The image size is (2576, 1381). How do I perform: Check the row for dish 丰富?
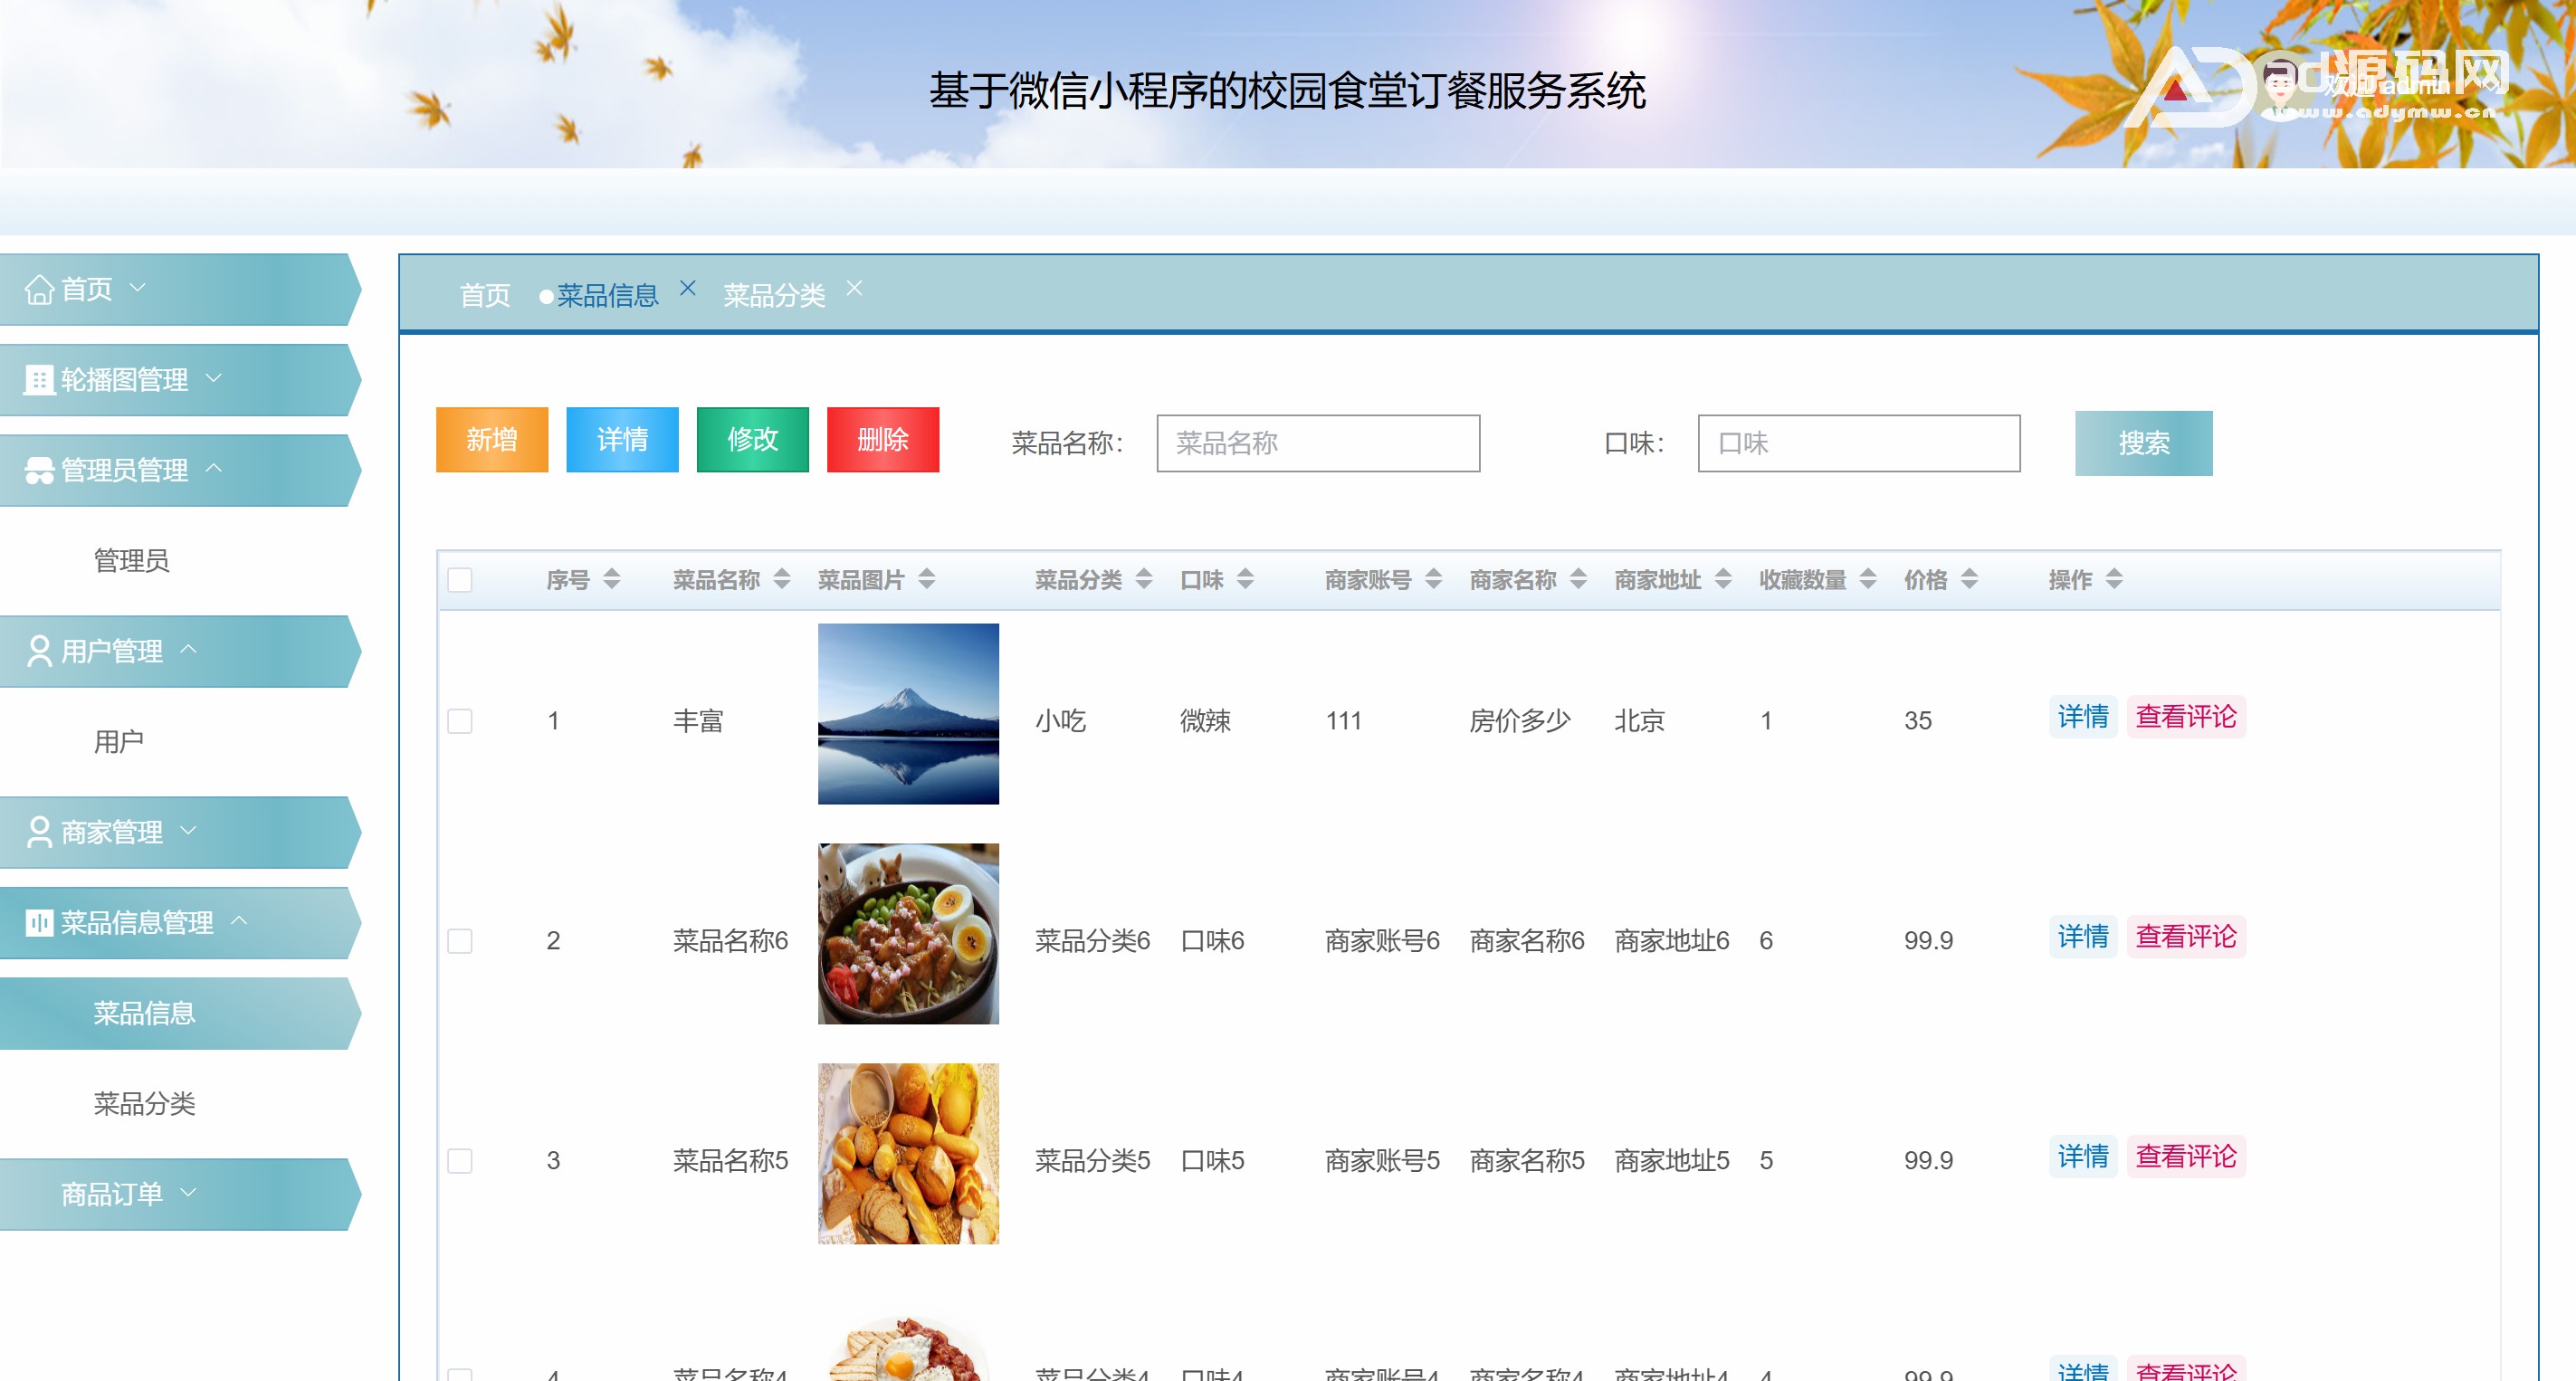pos(460,721)
